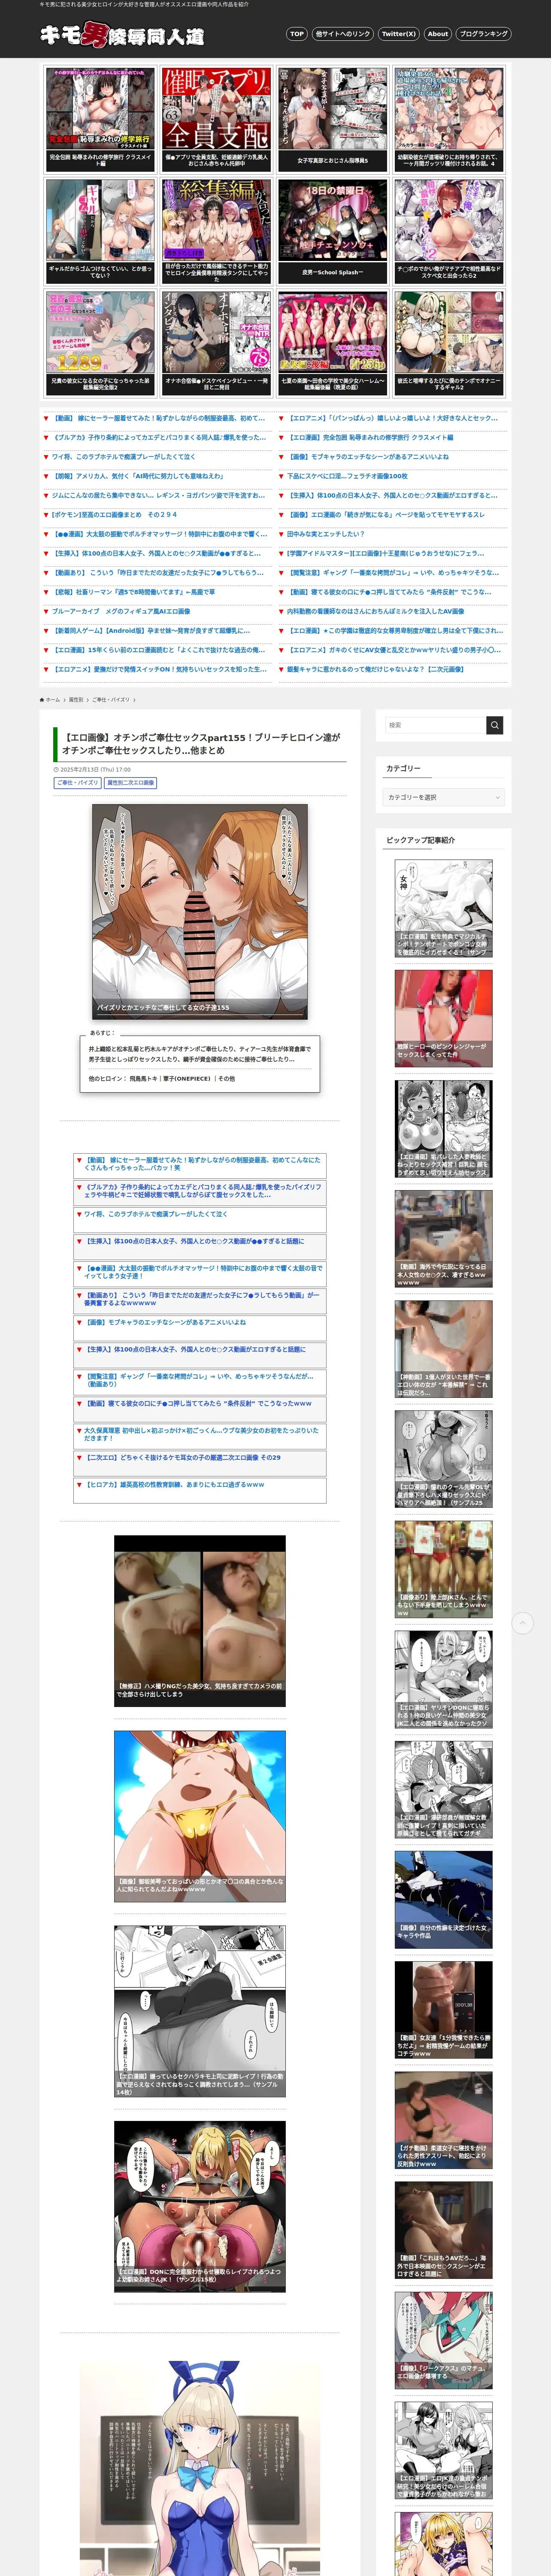Focus the 検索 search input field
551x2576 pixels.
436,725
